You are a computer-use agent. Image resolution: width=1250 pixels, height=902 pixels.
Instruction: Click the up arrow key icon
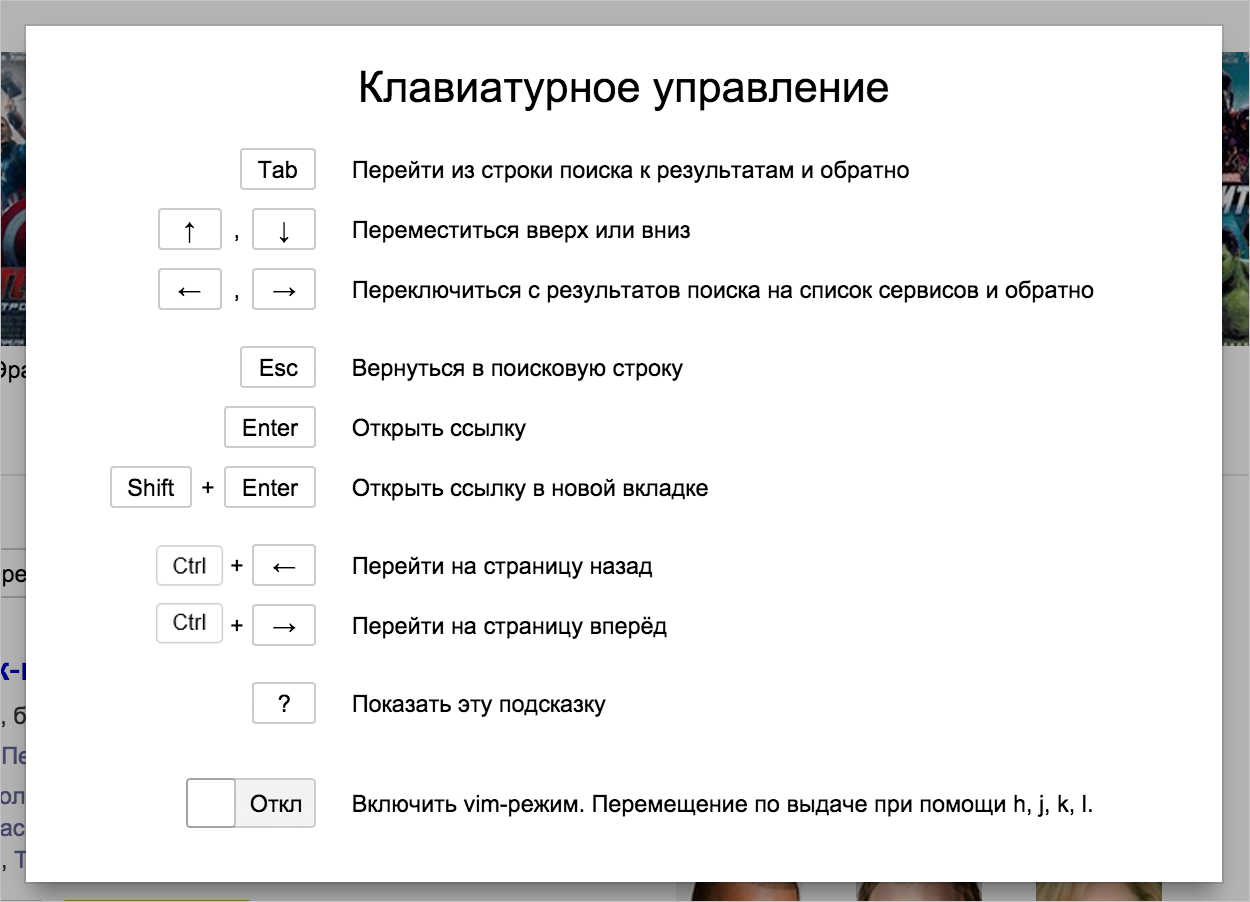190,230
